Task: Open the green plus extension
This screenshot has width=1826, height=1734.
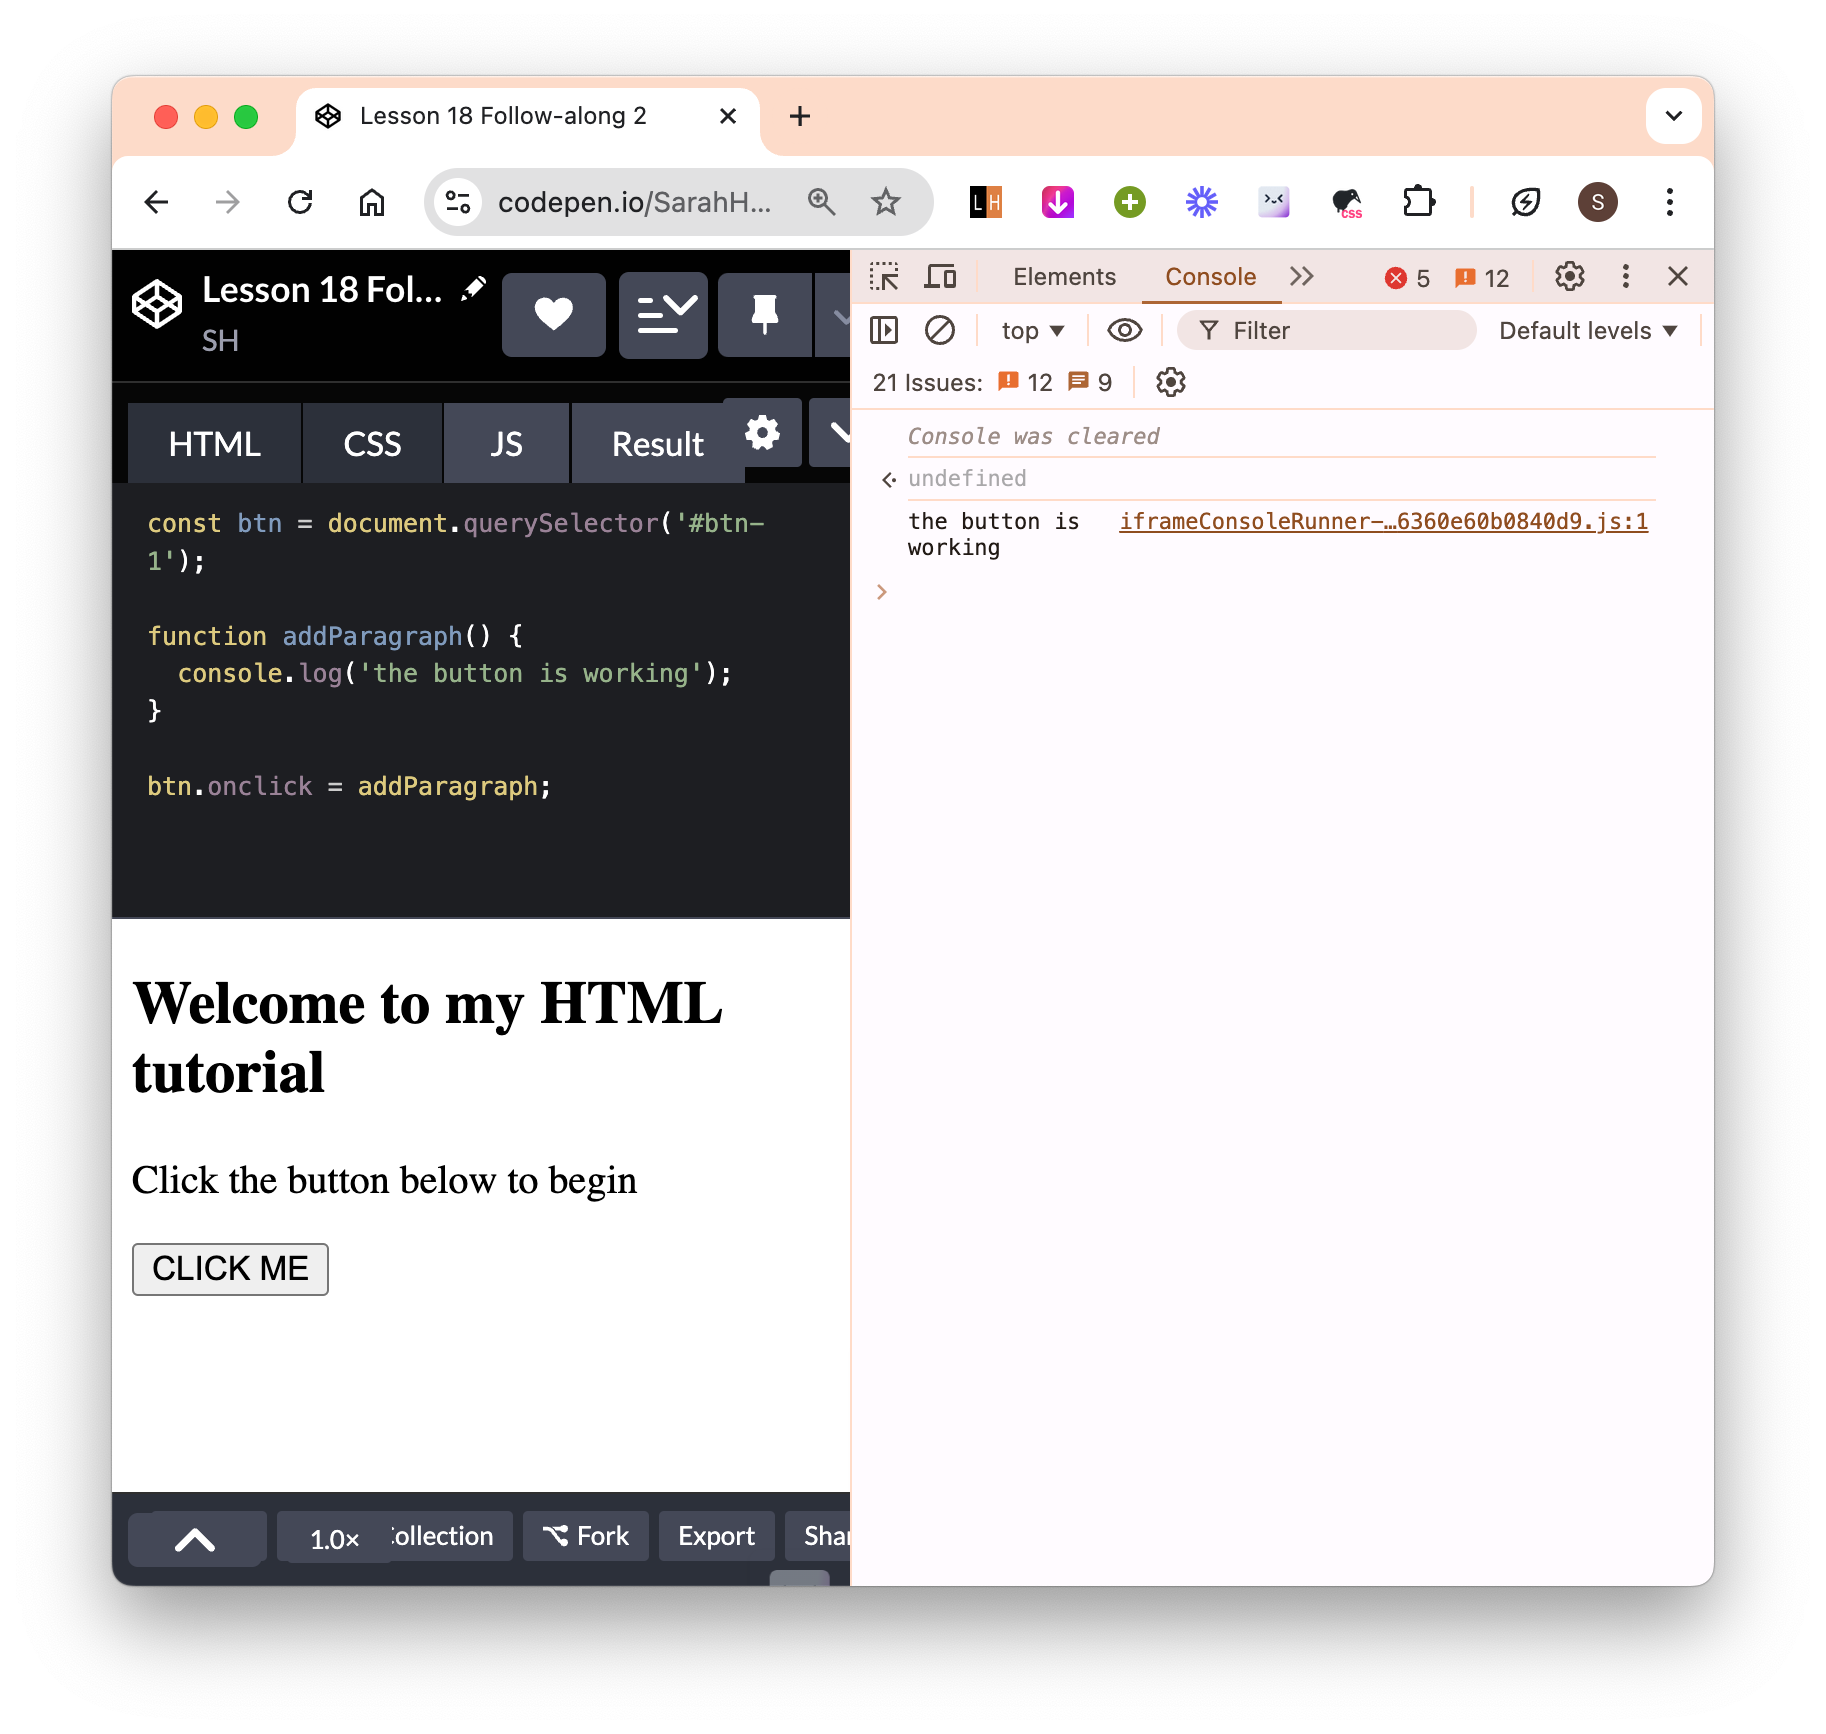Action: click(1130, 203)
